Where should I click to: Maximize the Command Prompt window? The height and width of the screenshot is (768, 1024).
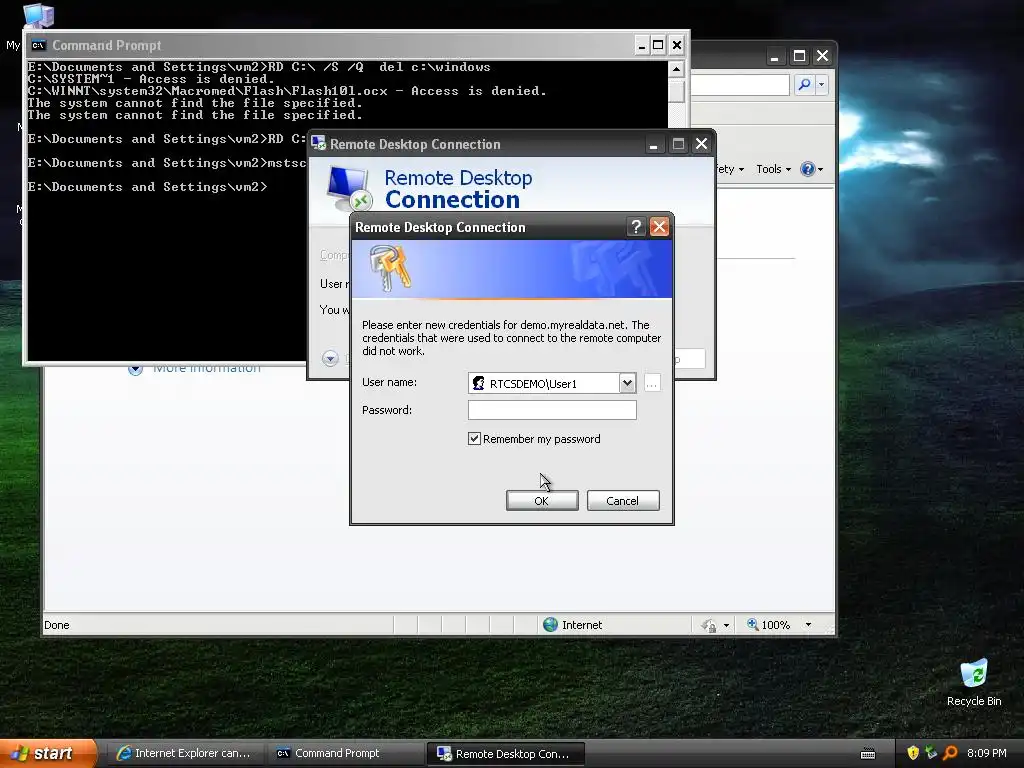pyautogui.click(x=658, y=45)
